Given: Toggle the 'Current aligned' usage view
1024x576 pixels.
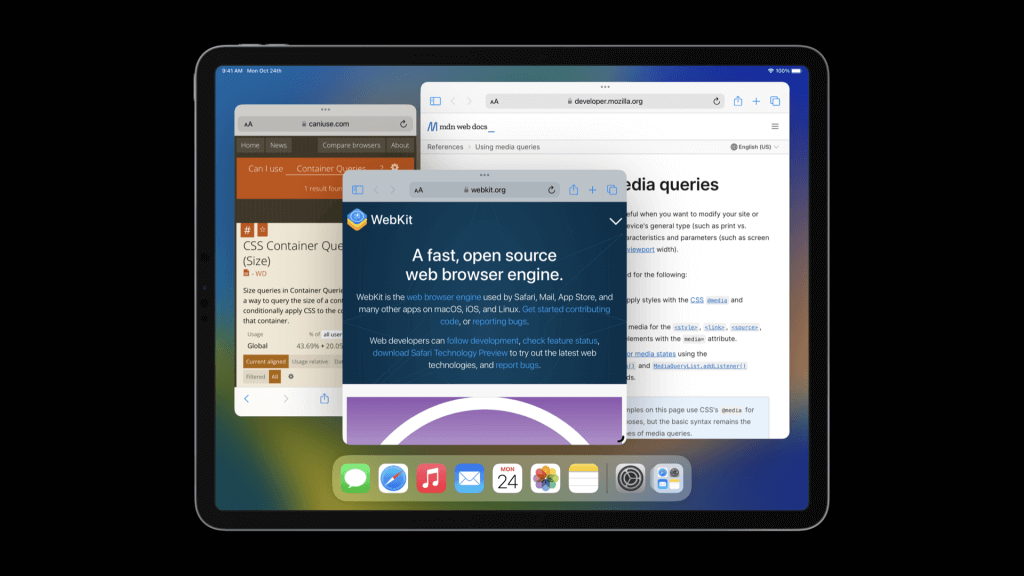Looking at the screenshot, I should (267, 361).
